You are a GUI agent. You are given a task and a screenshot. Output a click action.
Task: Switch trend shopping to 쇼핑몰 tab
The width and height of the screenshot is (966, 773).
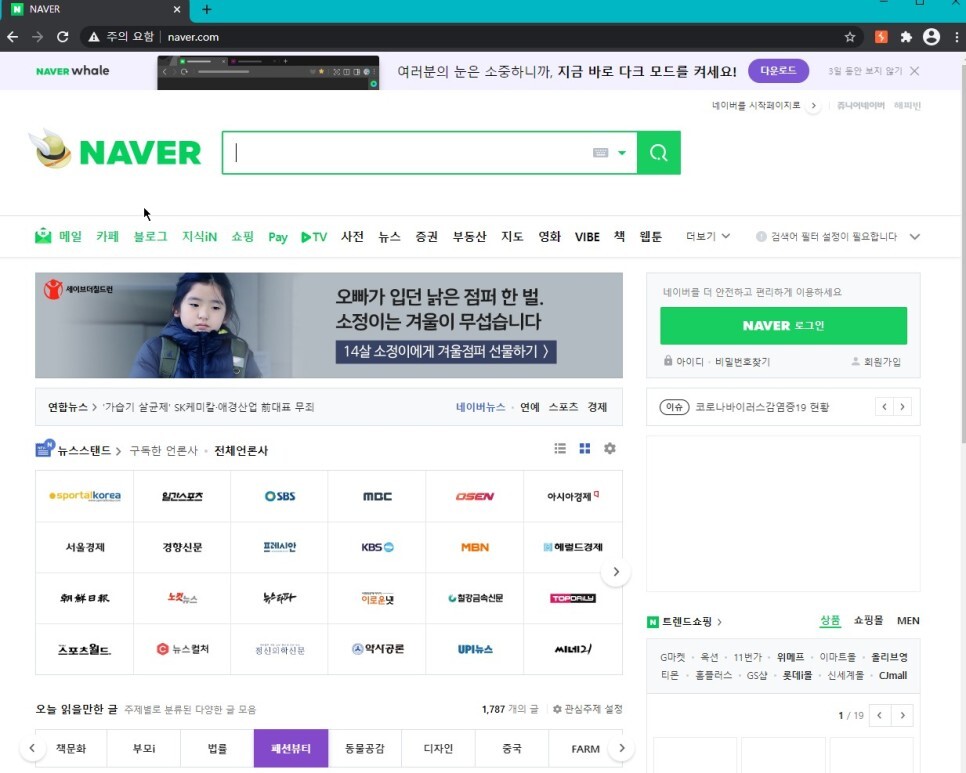[868, 620]
